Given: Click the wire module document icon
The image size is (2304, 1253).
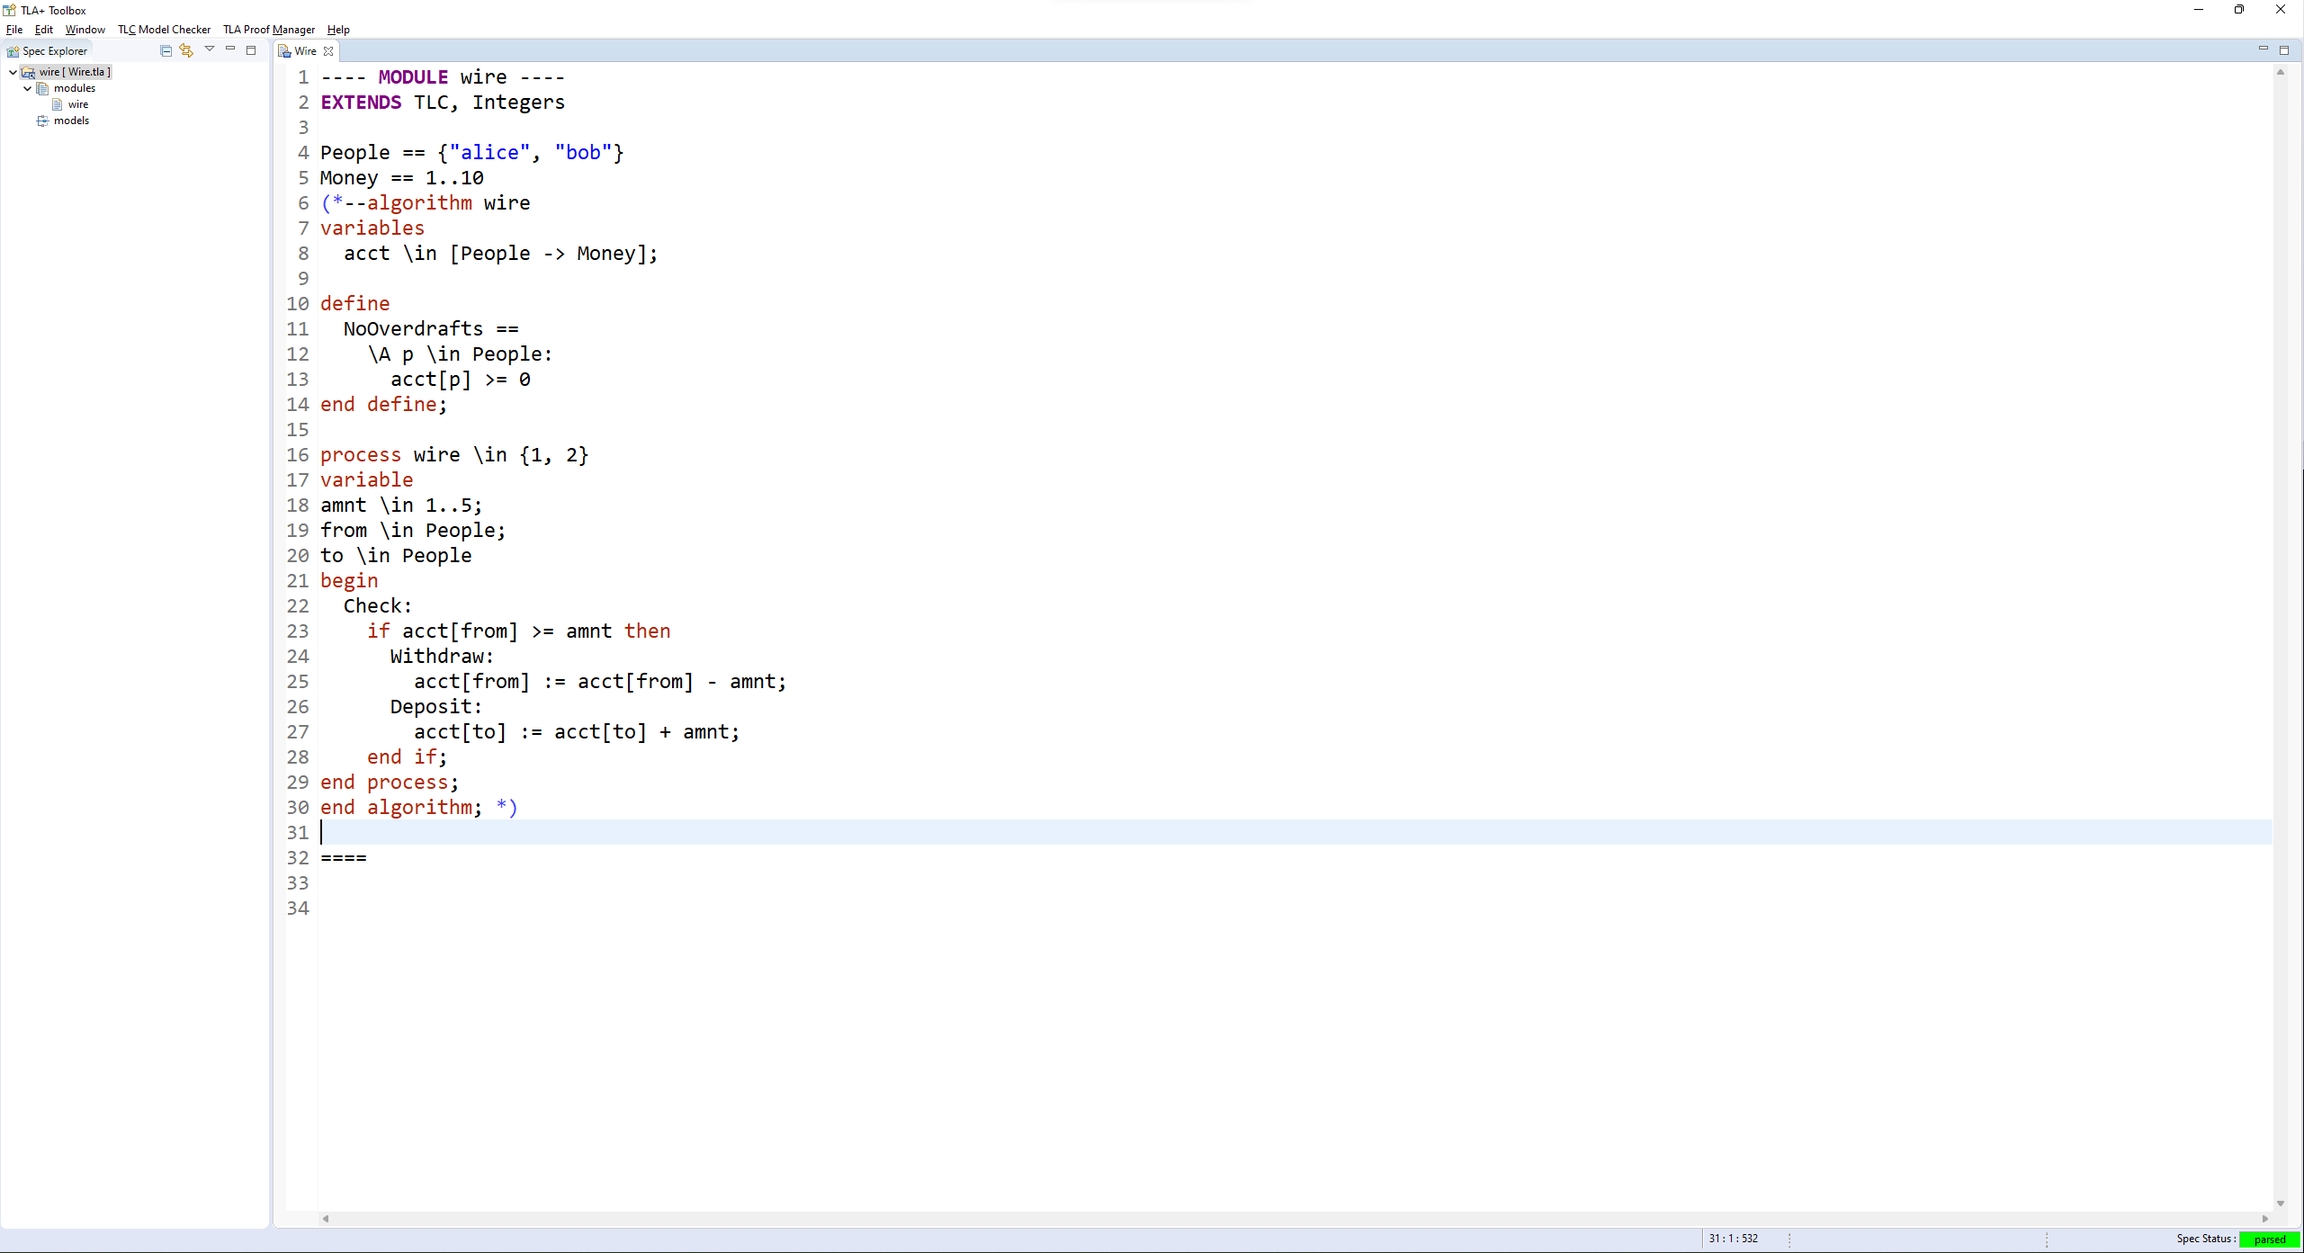Looking at the screenshot, I should pos(57,104).
